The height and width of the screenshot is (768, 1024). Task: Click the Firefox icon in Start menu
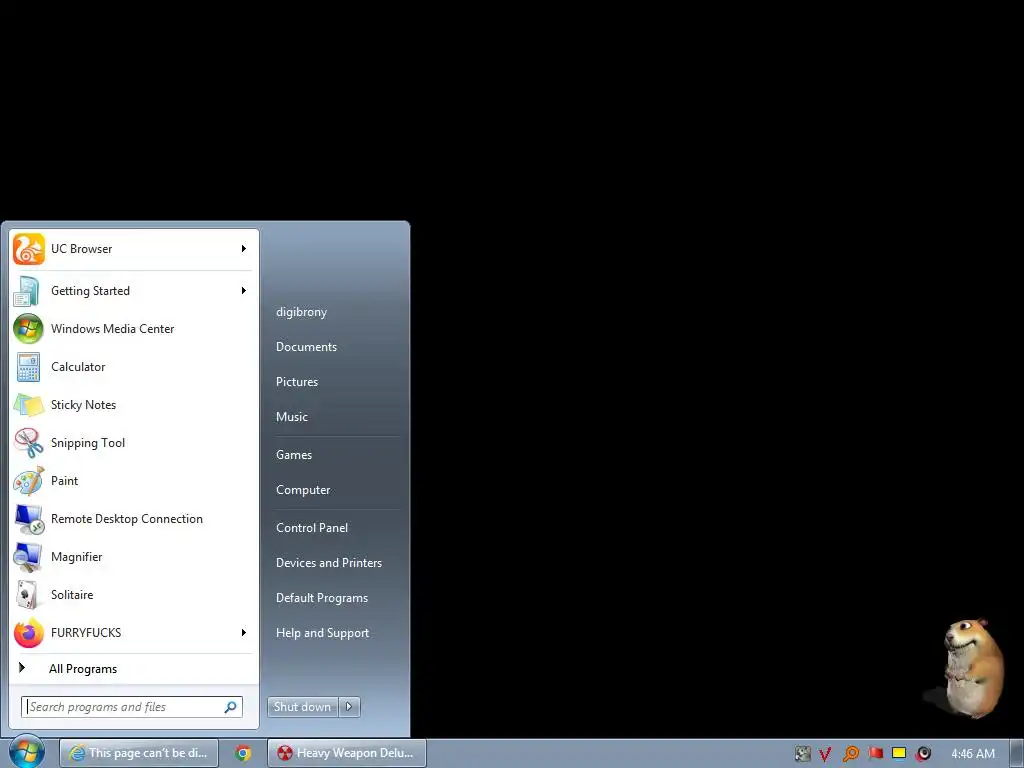pyautogui.click(x=28, y=633)
